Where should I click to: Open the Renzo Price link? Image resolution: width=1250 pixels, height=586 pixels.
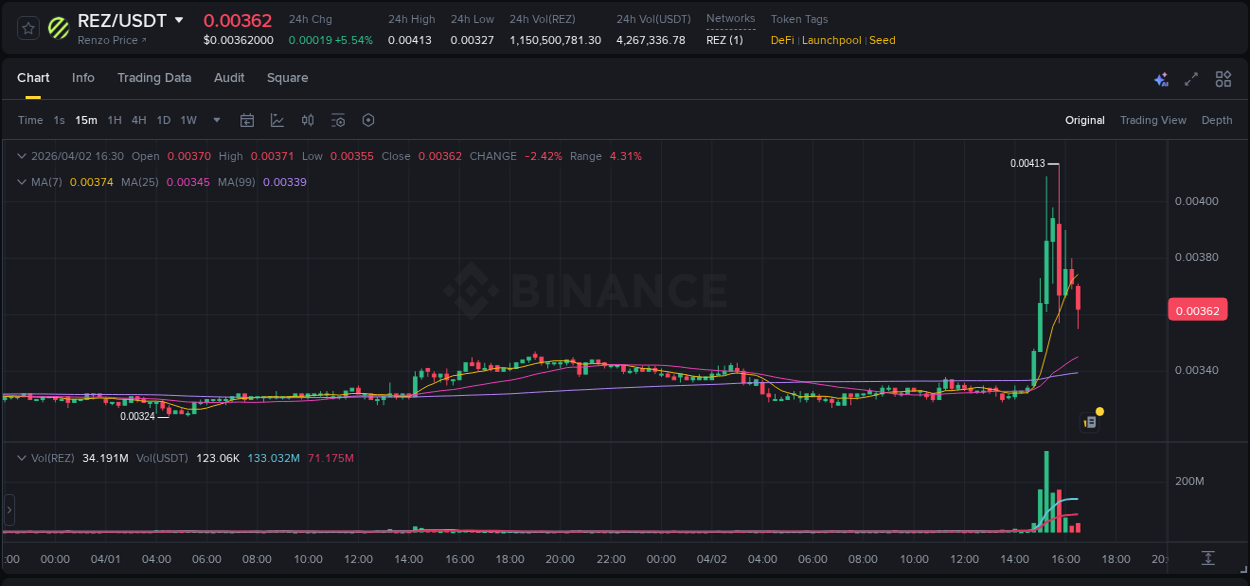pyautogui.click(x=107, y=41)
